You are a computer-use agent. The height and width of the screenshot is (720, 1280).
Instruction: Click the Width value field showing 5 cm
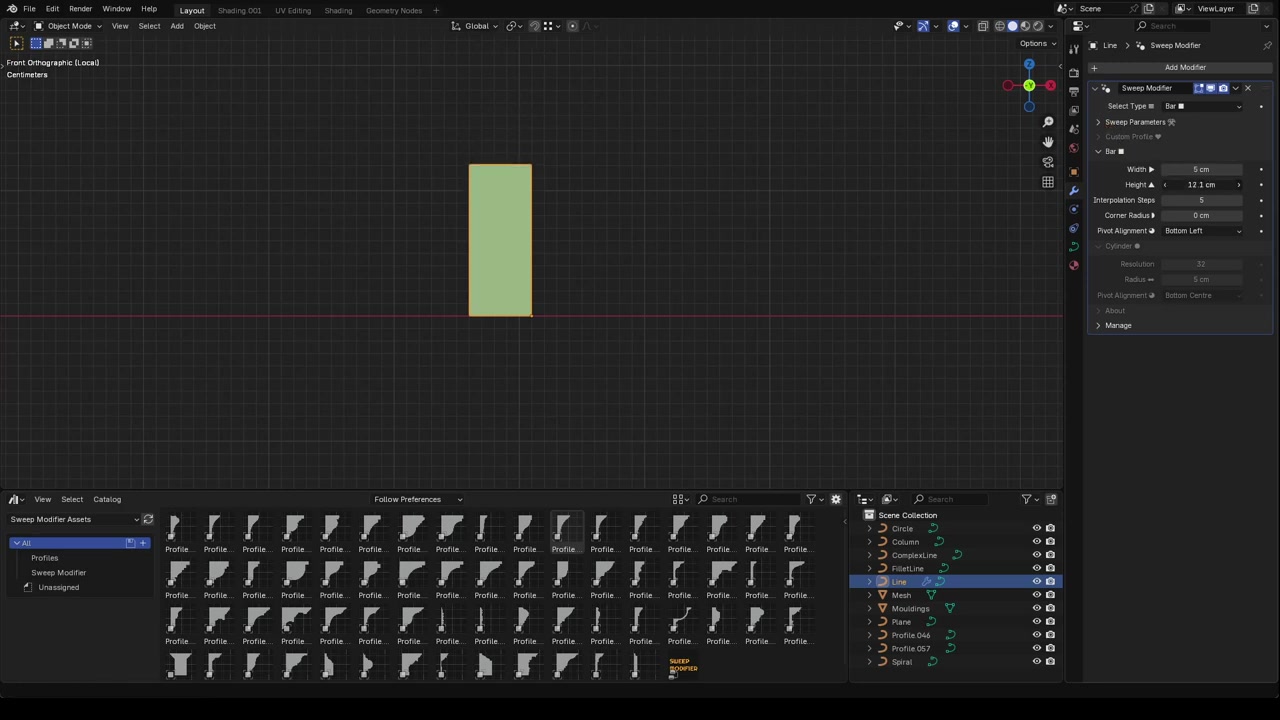[1200, 169]
